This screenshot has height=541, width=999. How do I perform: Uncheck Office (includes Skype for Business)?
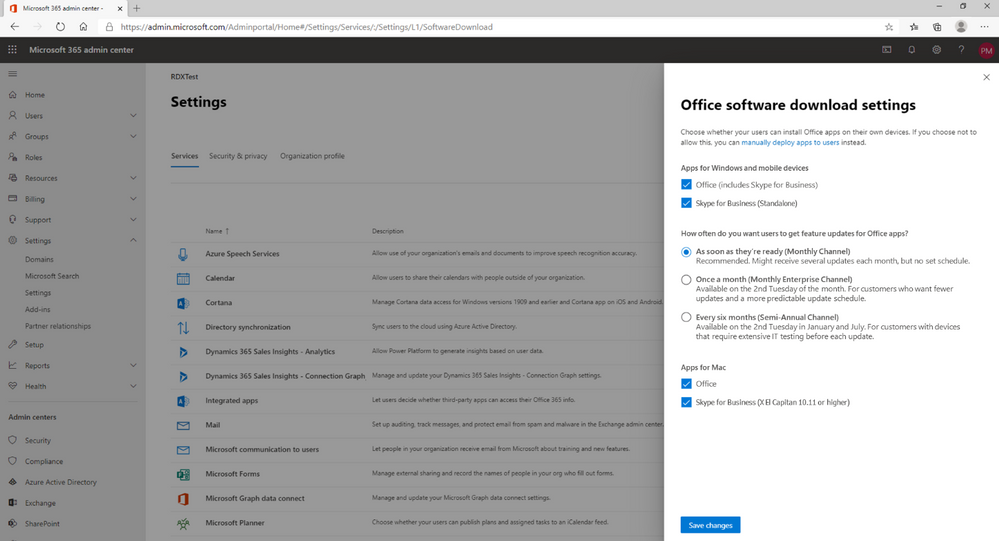coord(686,185)
